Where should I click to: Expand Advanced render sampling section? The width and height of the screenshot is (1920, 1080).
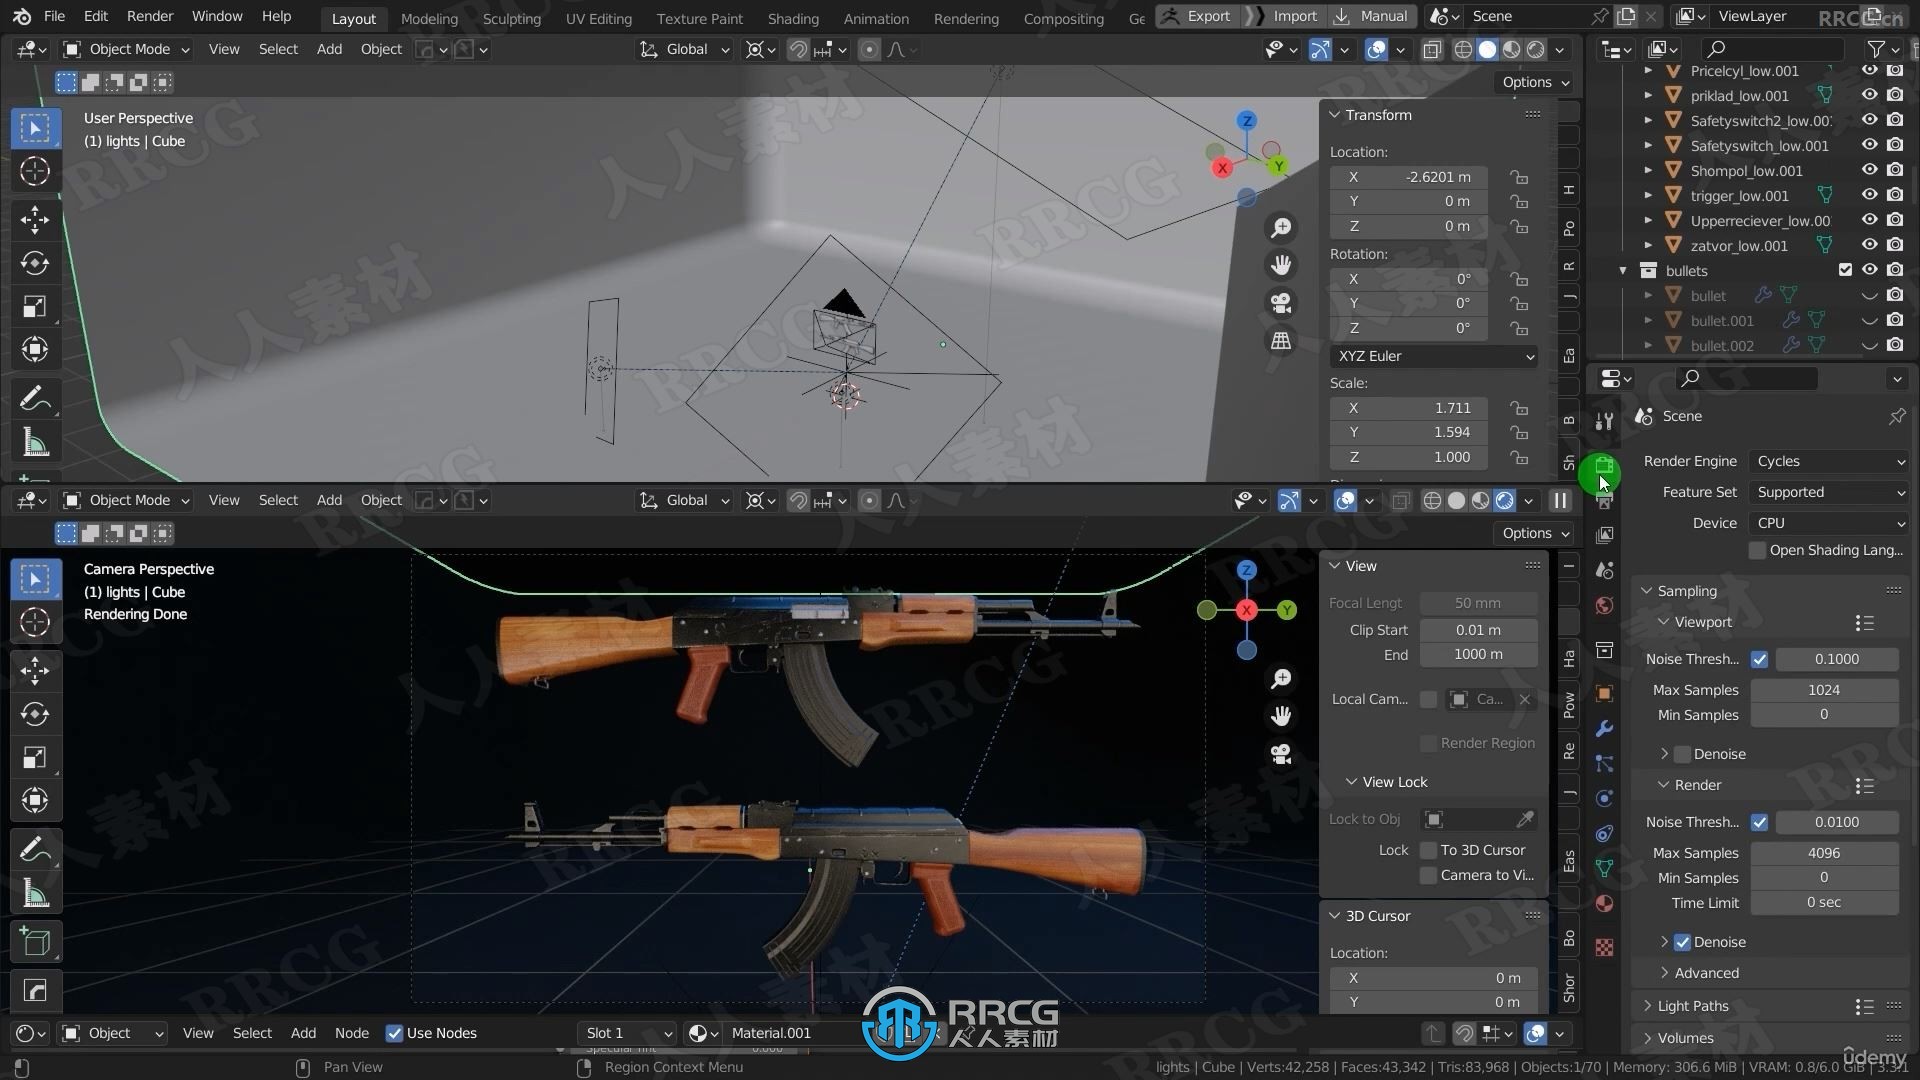pos(1706,973)
